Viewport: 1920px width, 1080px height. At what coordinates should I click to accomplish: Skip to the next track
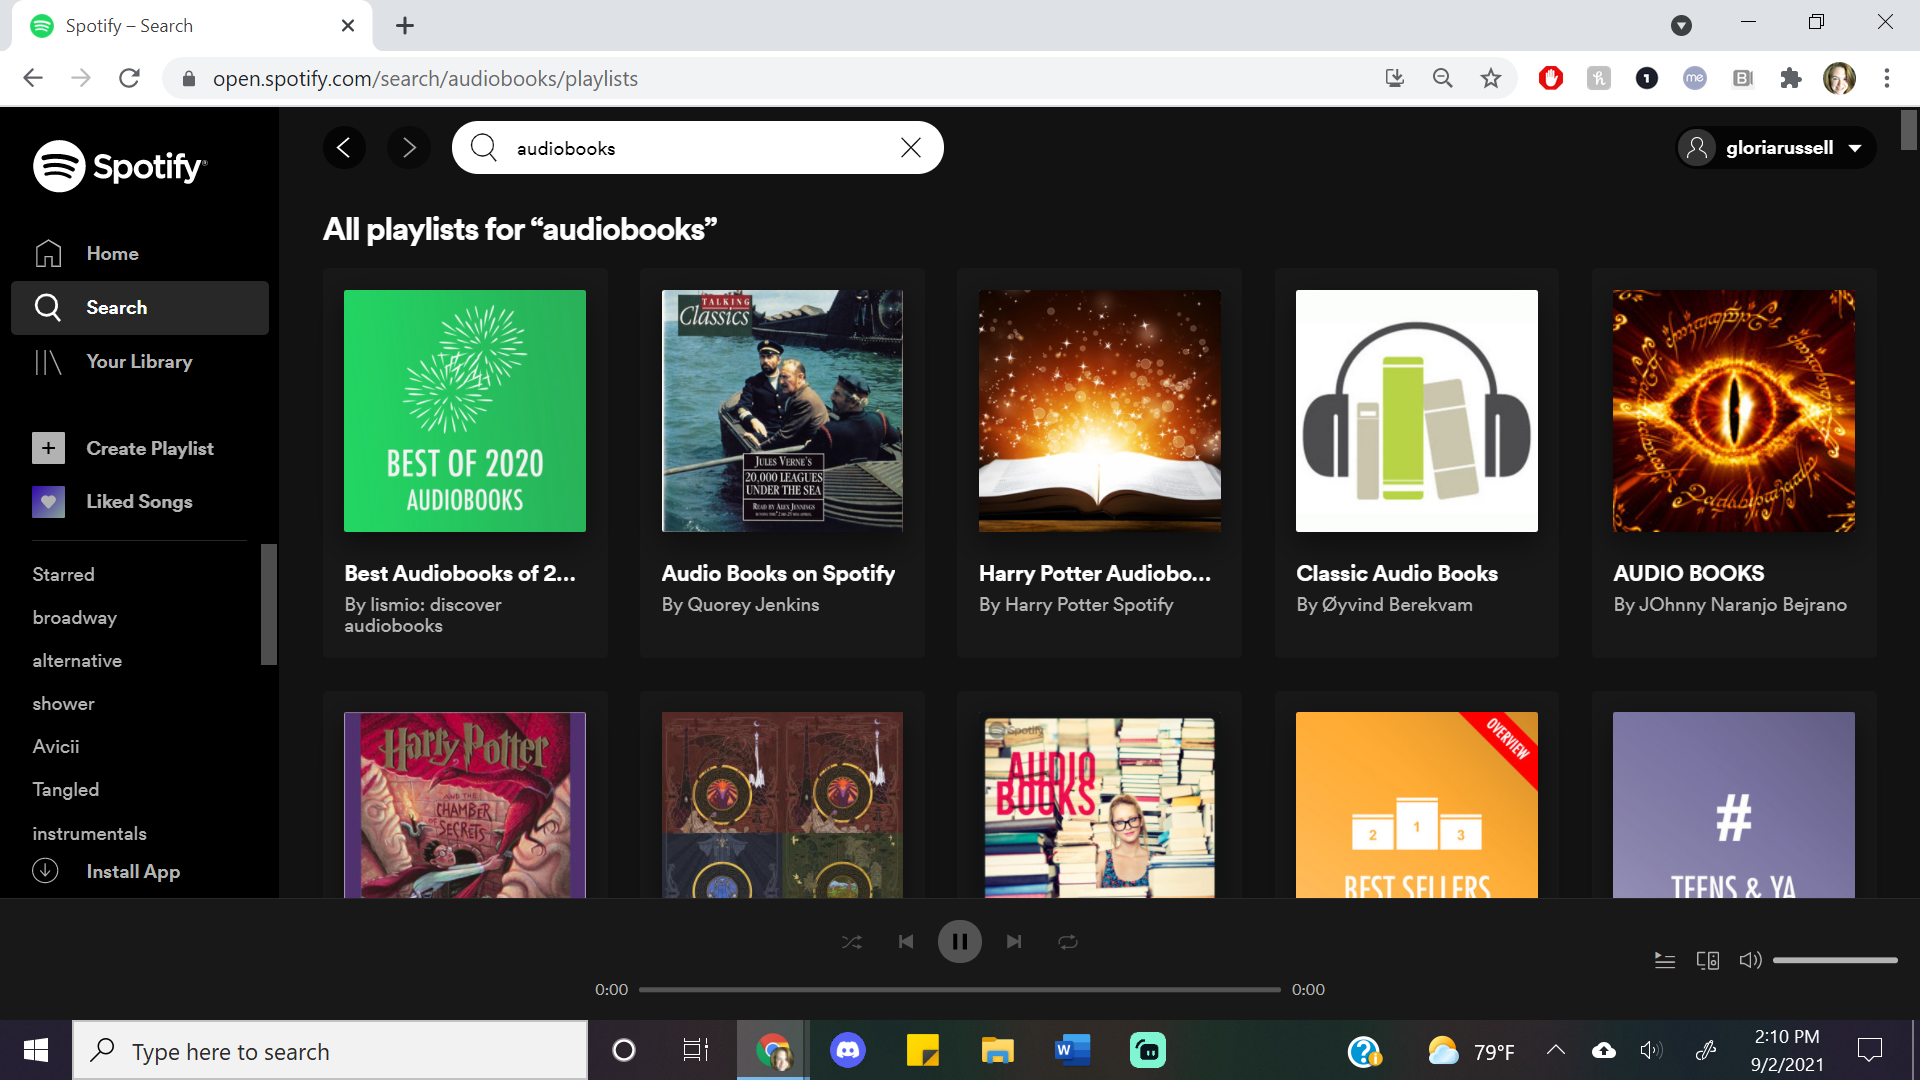tap(1014, 942)
